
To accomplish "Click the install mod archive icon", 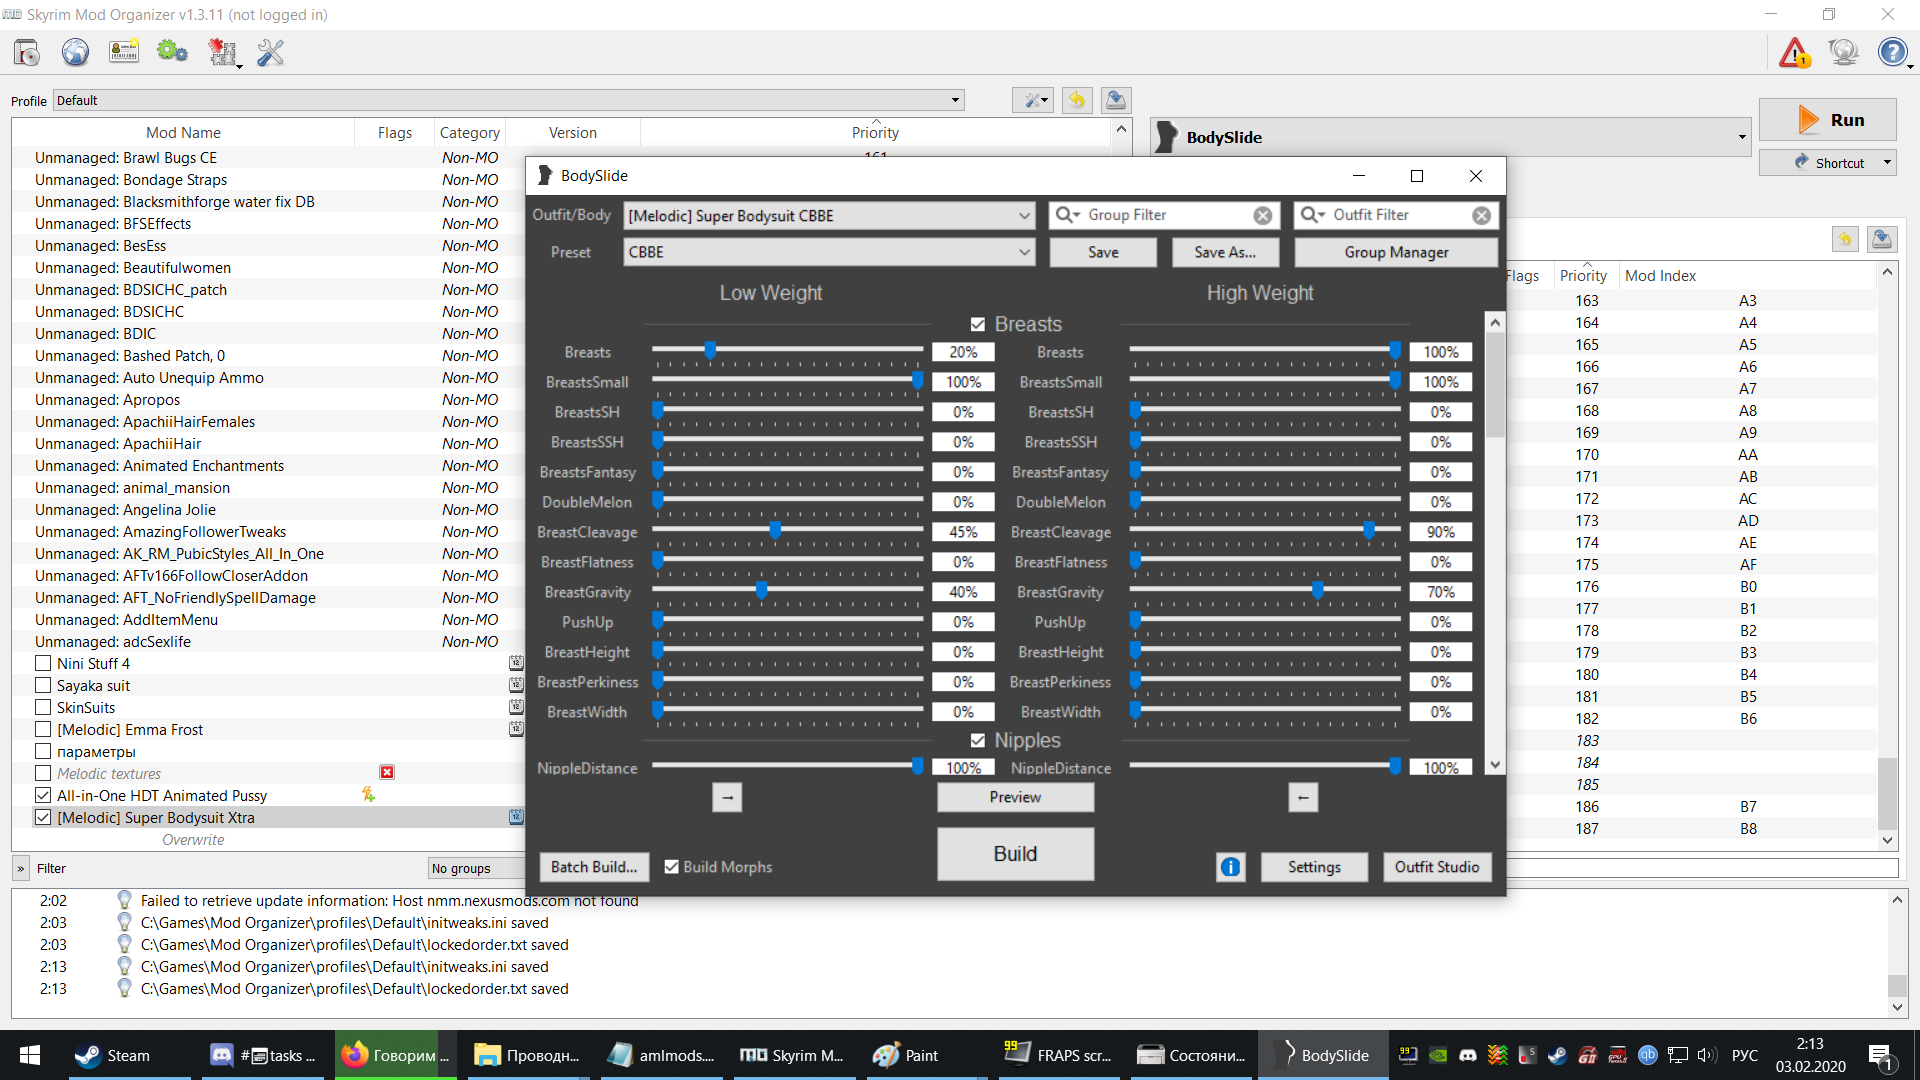I will (27, 52).
